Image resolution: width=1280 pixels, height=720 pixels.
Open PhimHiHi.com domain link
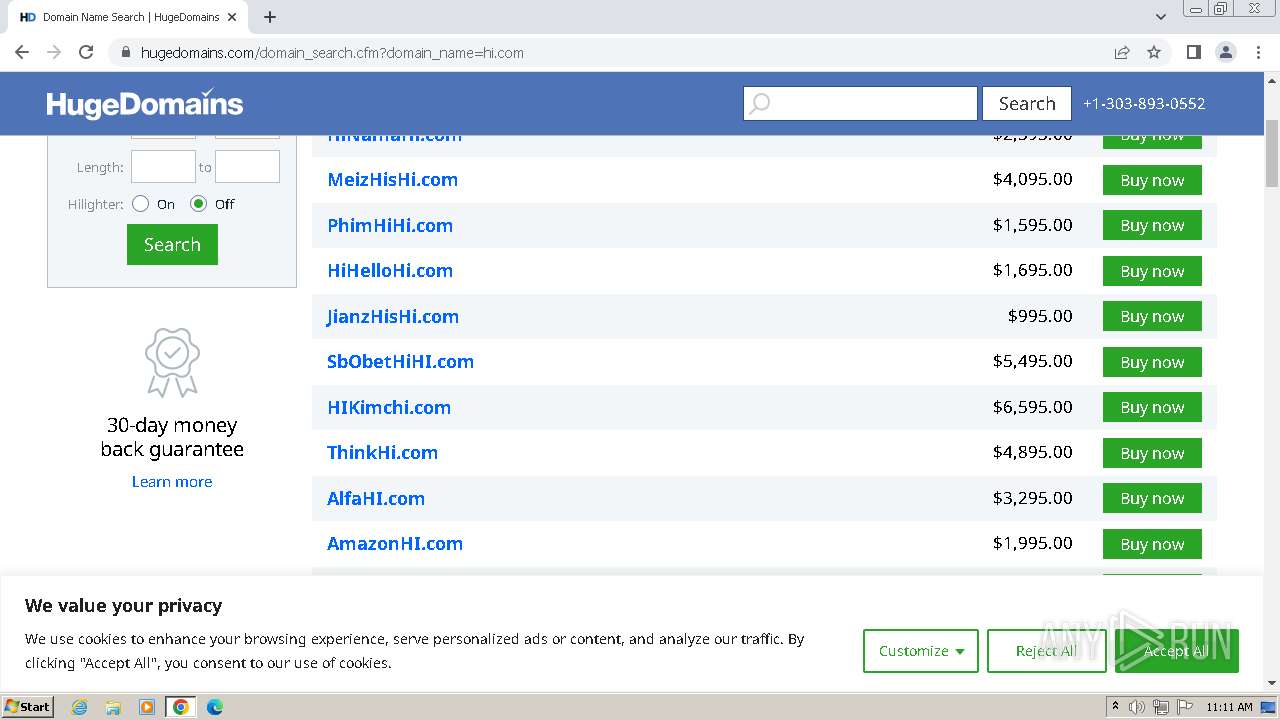pos(390,225)
